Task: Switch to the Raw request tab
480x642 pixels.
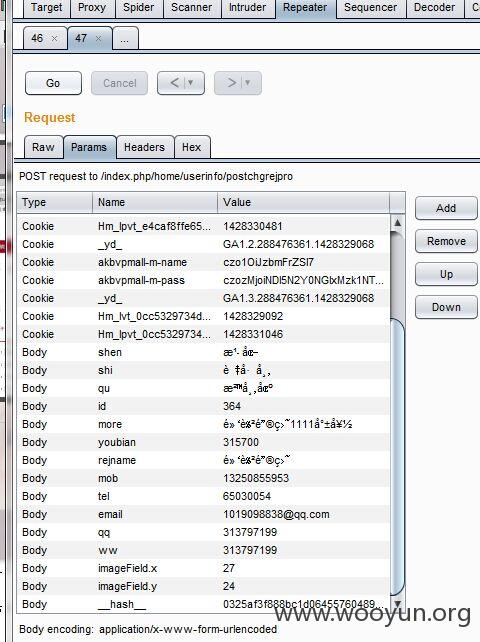Action: 43,147
